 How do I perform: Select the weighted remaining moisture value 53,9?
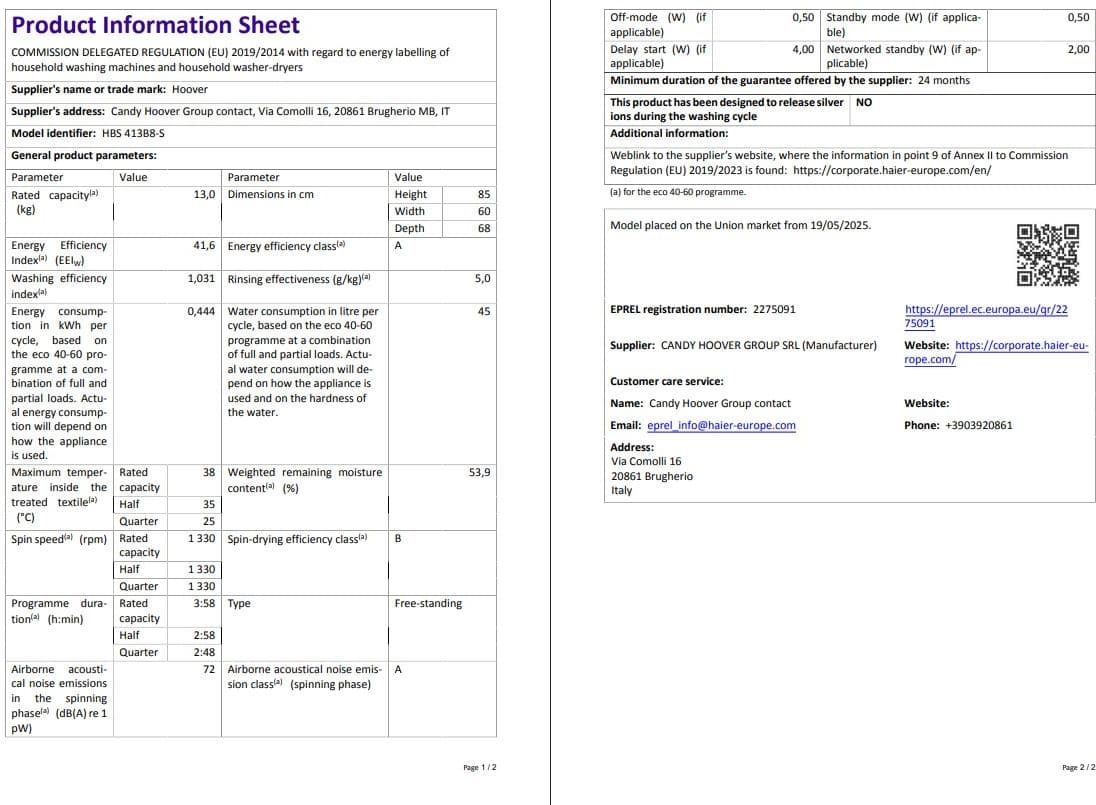tap(479, 472)
